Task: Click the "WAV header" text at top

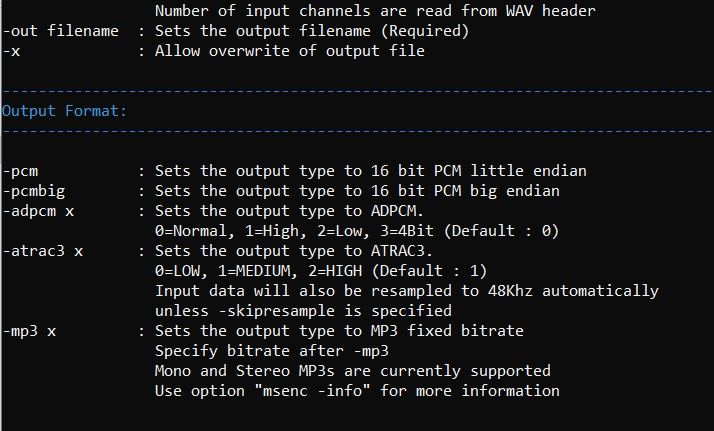Action: [x=551, y=11]
